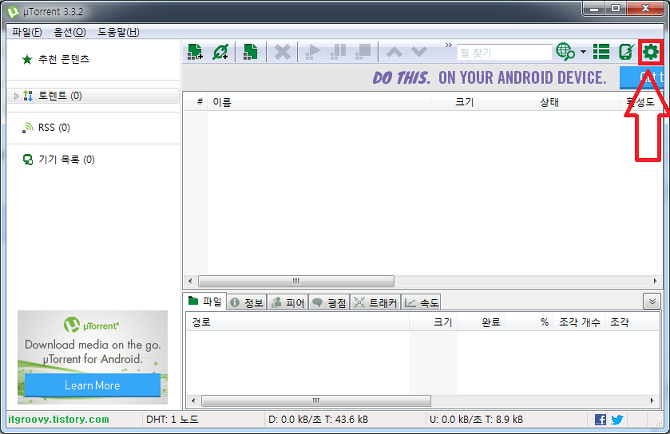Toggle the category list view icon
This screenshot has width=670, height=434.
601,52
